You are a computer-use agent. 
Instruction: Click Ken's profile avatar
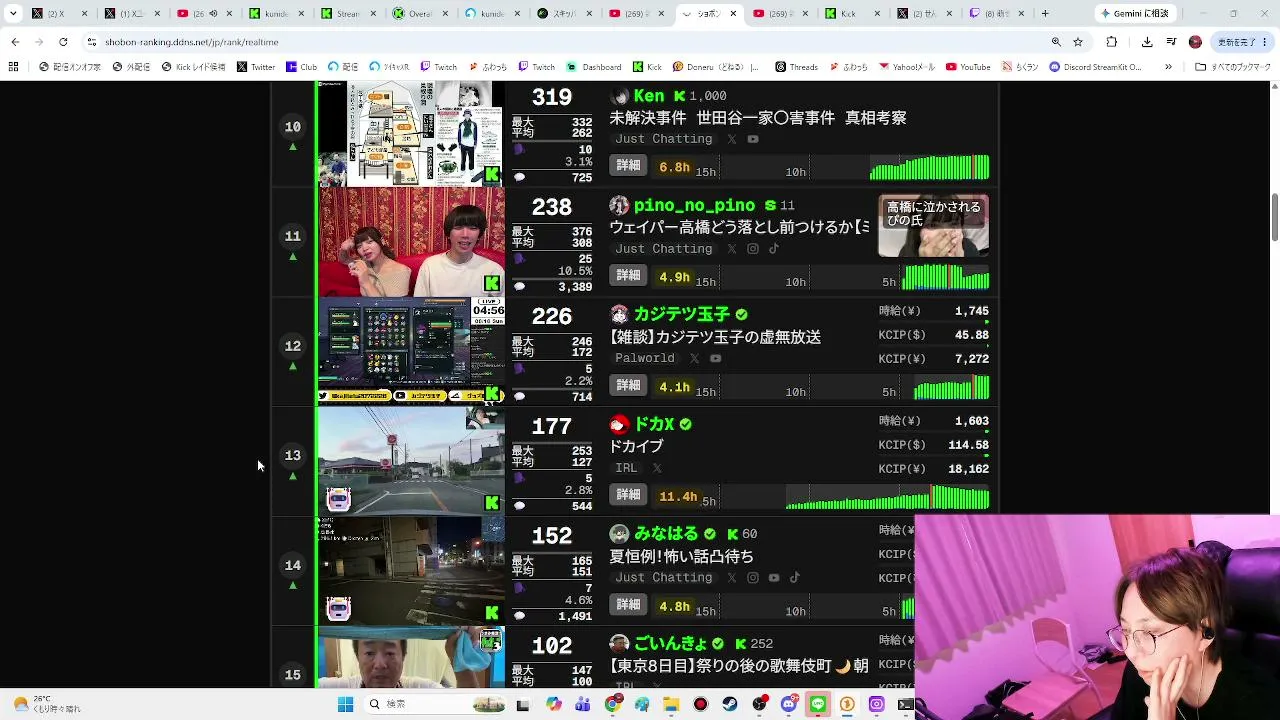click(x=620, y=96)
